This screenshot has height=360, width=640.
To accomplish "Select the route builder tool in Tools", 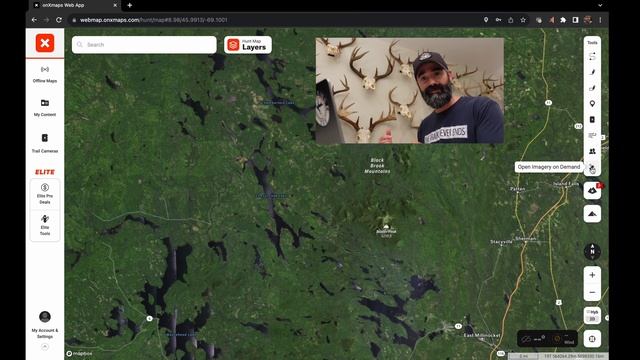I will (592, 56).
